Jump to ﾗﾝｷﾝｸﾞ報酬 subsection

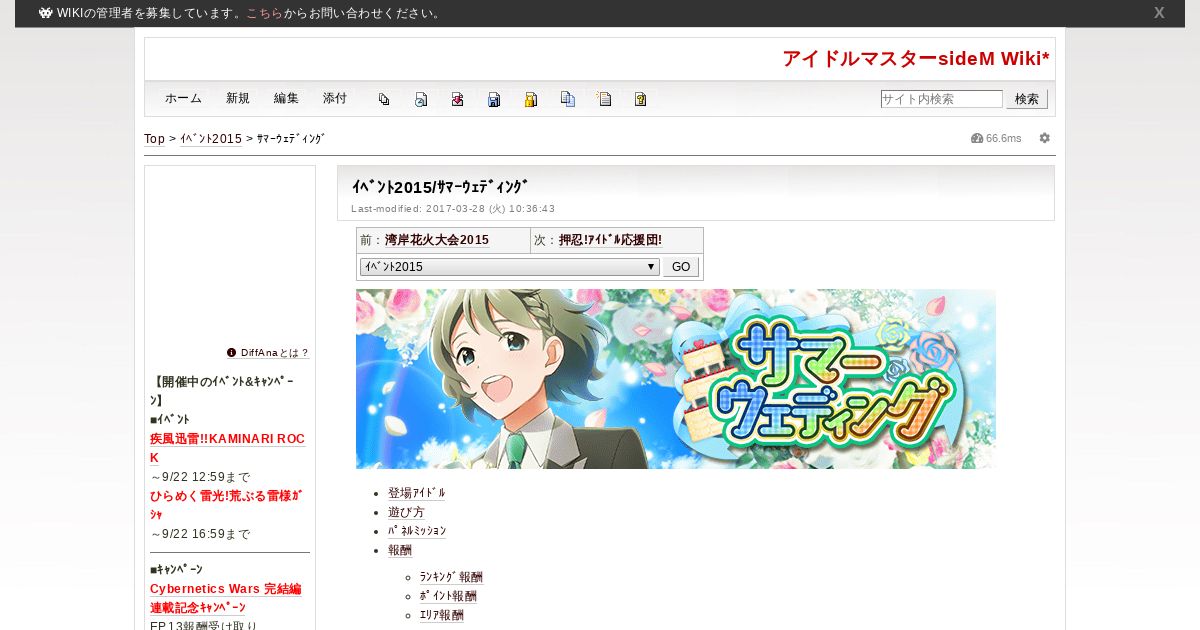451,577
